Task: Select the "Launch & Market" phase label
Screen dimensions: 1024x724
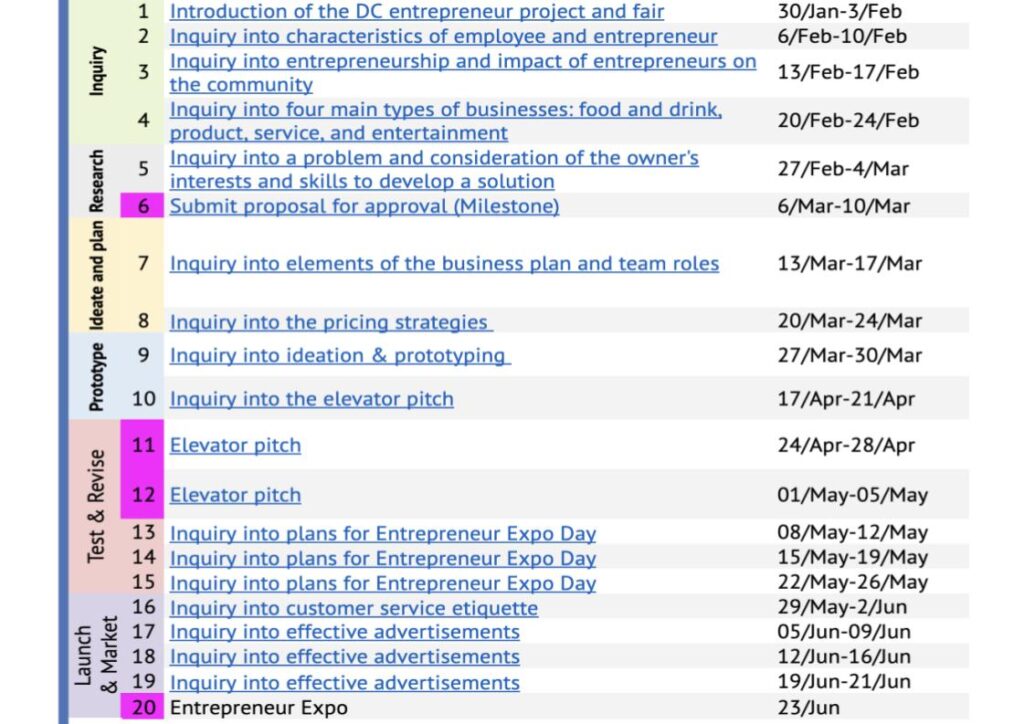Action: (97, 656)
